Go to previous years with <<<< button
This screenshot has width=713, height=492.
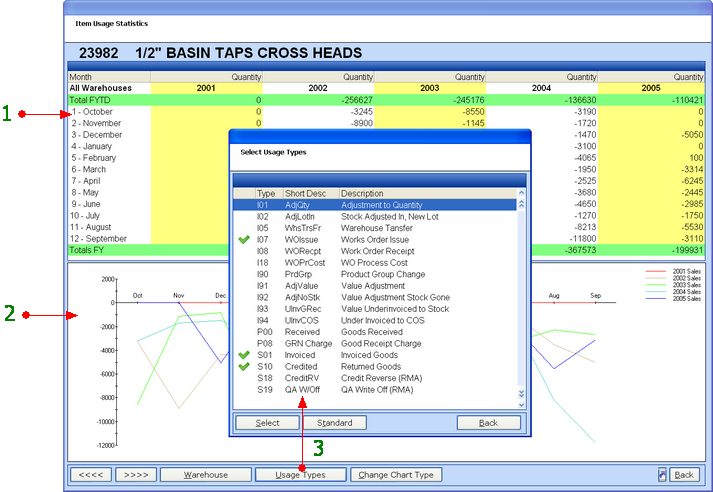[x=90, y=475]
